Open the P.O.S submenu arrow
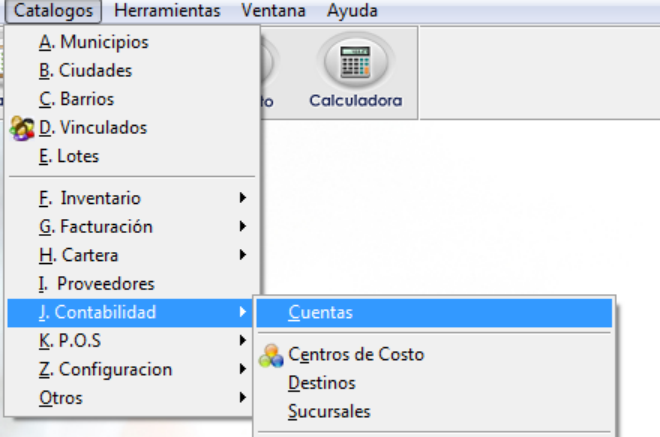The height and width of the screenshot is (437, 660). tap(242, 340)
